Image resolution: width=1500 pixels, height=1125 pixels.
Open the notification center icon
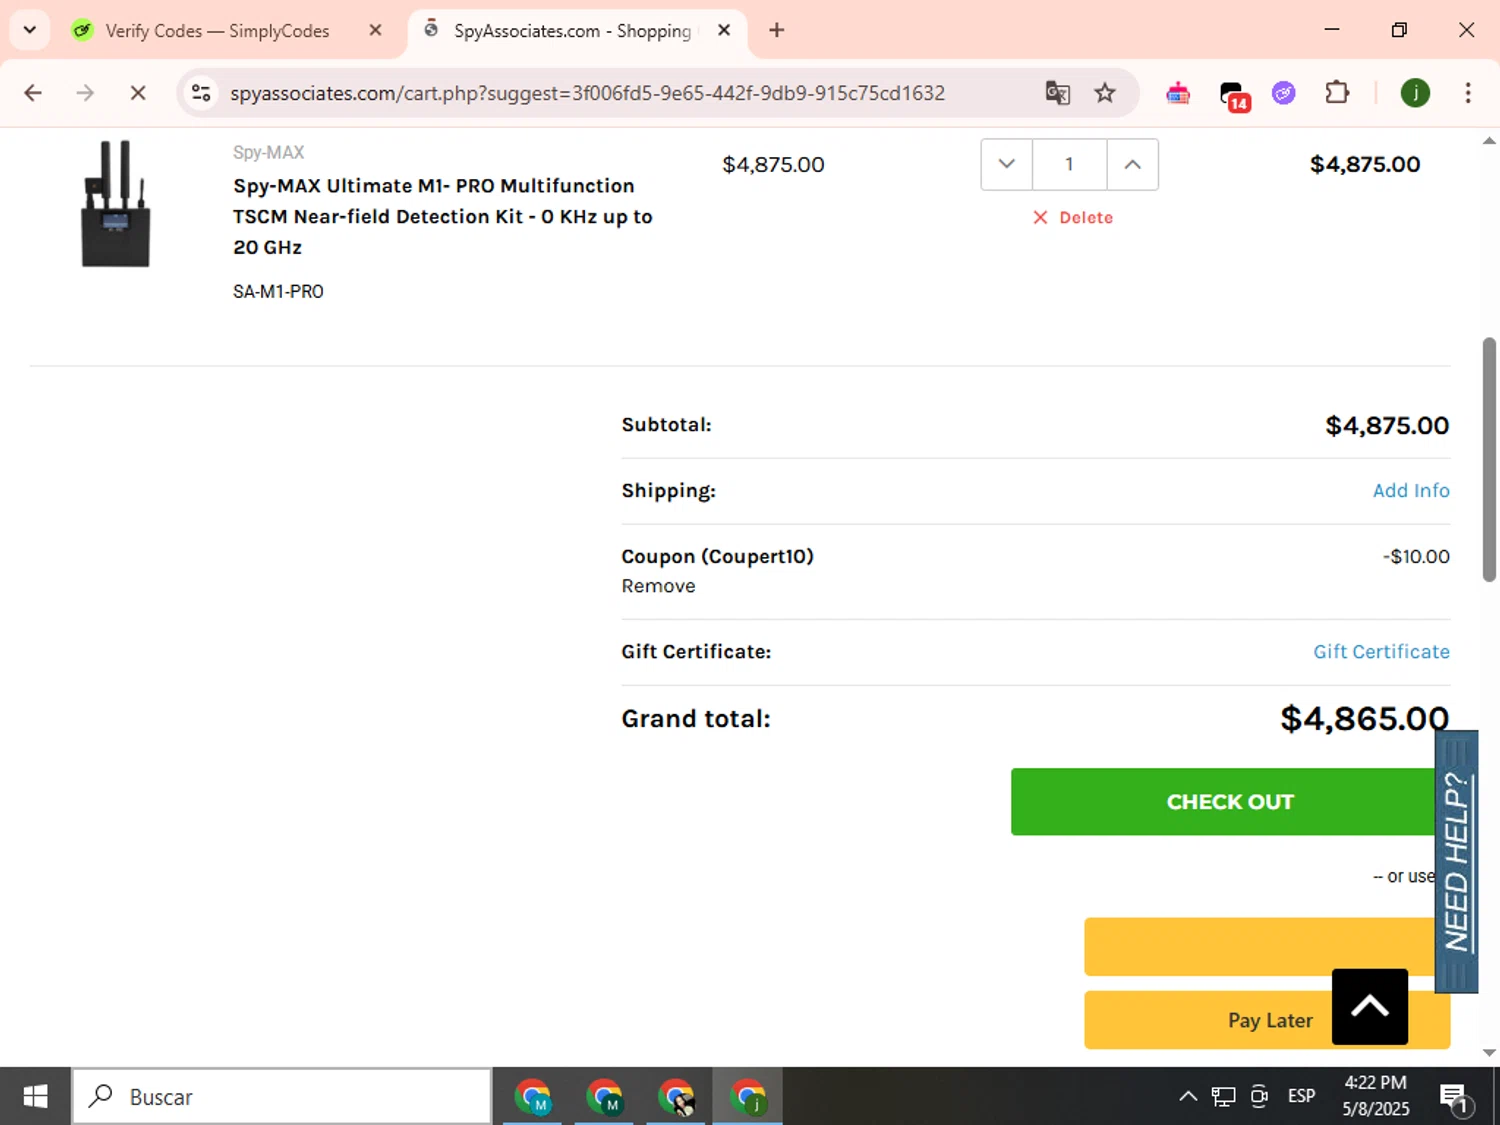(1455, 1098)
